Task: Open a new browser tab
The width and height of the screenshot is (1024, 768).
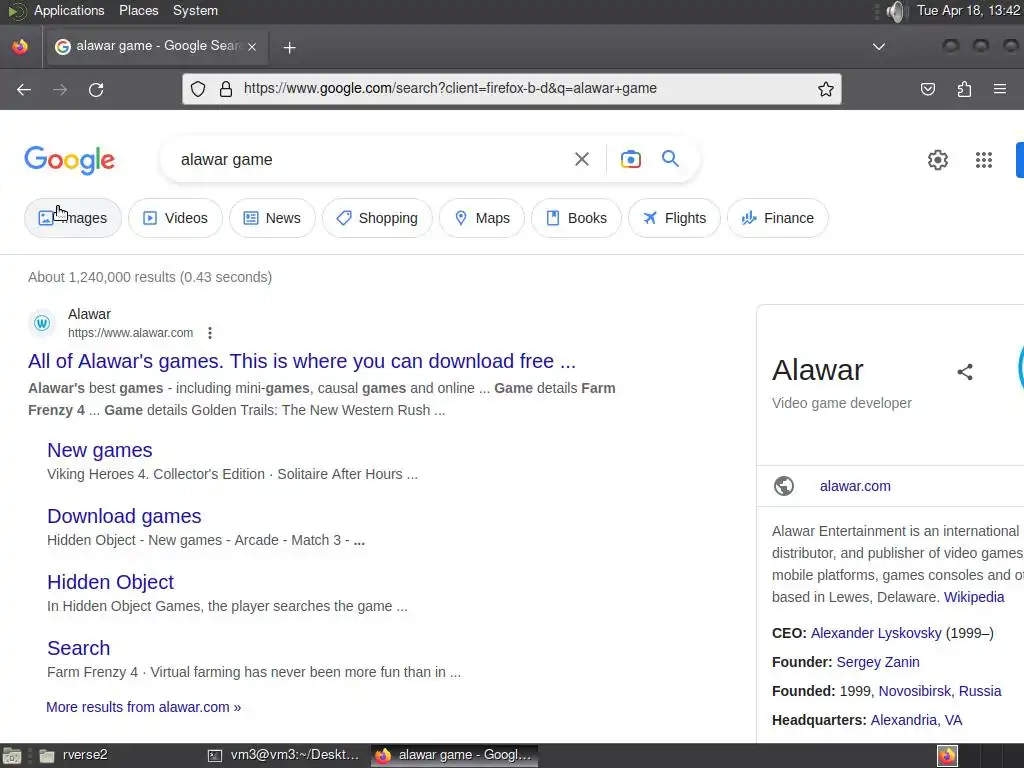Action: (289, 47)
